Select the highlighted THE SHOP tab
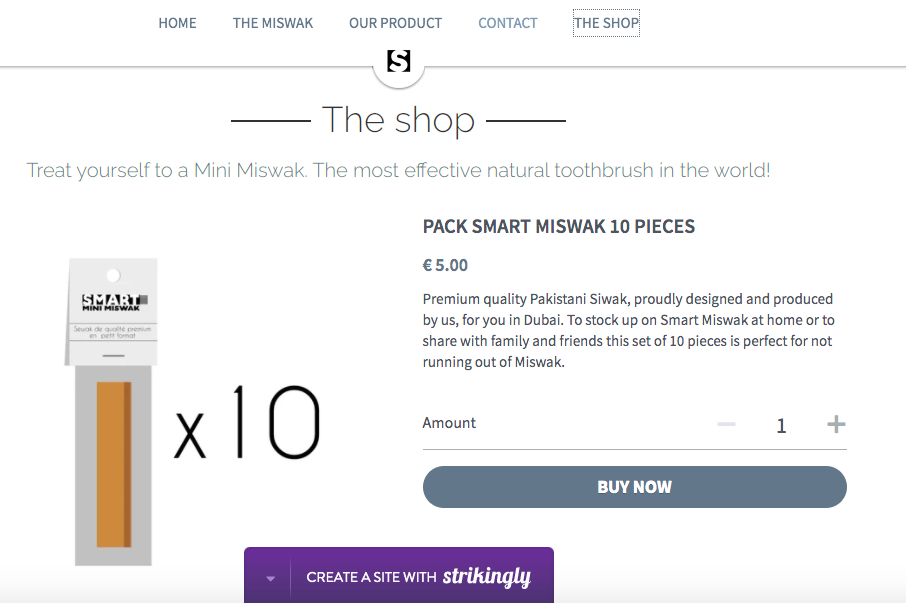This screenshot has height=603, width=906. coord(605,22)
